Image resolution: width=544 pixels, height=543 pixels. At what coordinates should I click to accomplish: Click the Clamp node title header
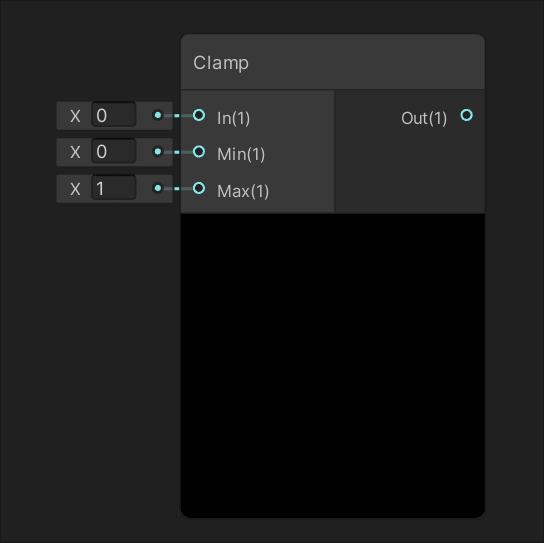(x=332, y=62)
